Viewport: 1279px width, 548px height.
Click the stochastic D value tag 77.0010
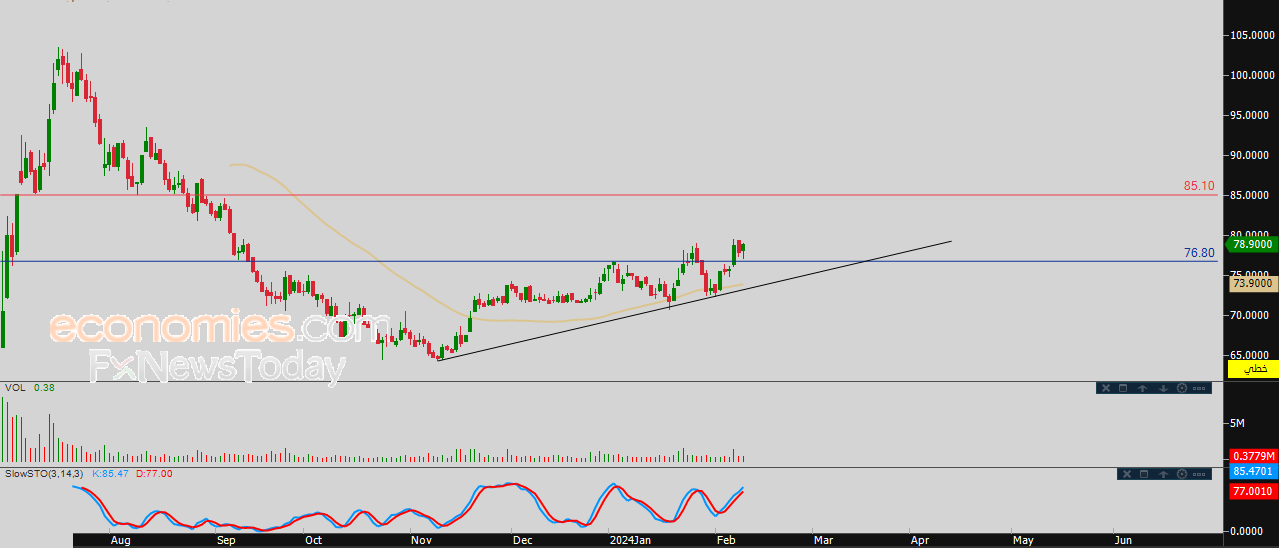click(1252, 492)
